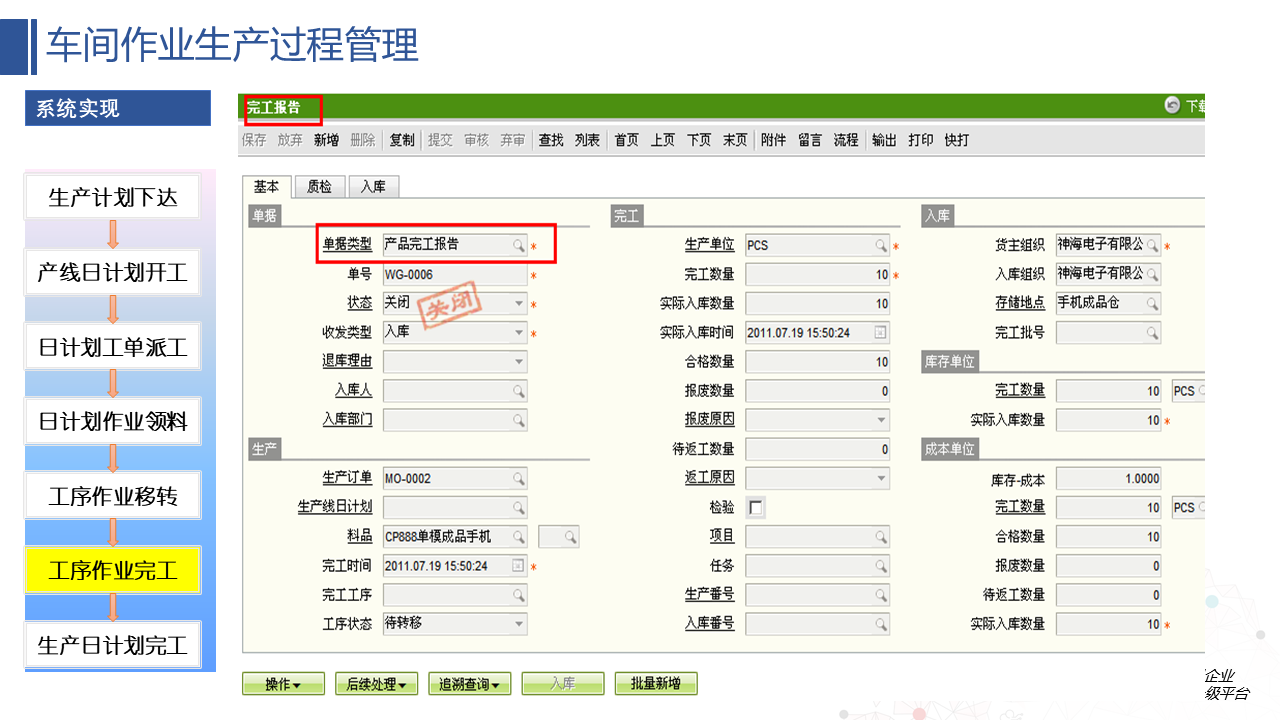
Task: Open lookup icon for 生产订单 field
Action: coord(519,478)
